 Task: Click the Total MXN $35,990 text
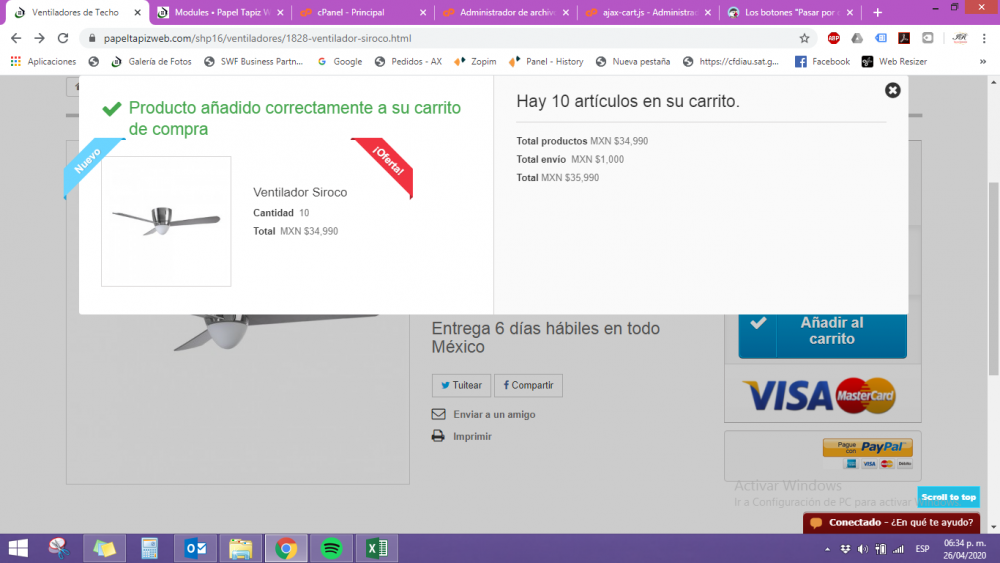click(x=557, y=178)
